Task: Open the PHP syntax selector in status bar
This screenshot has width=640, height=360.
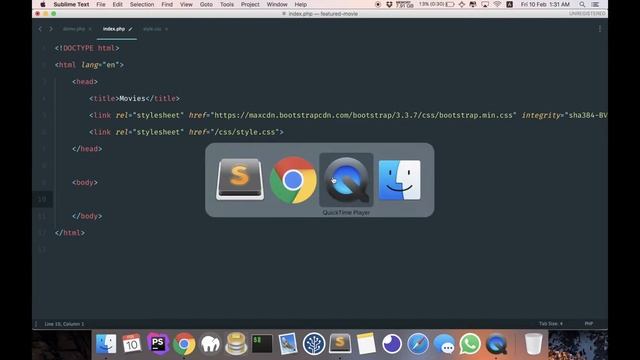Action: pyautogui.click(x=589, y=324)
